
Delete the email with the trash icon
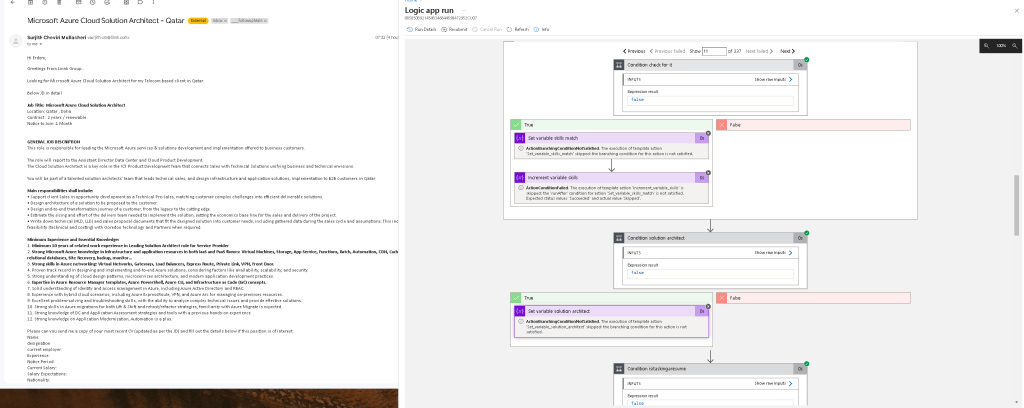pyautogui.click(x=59, y=3)
